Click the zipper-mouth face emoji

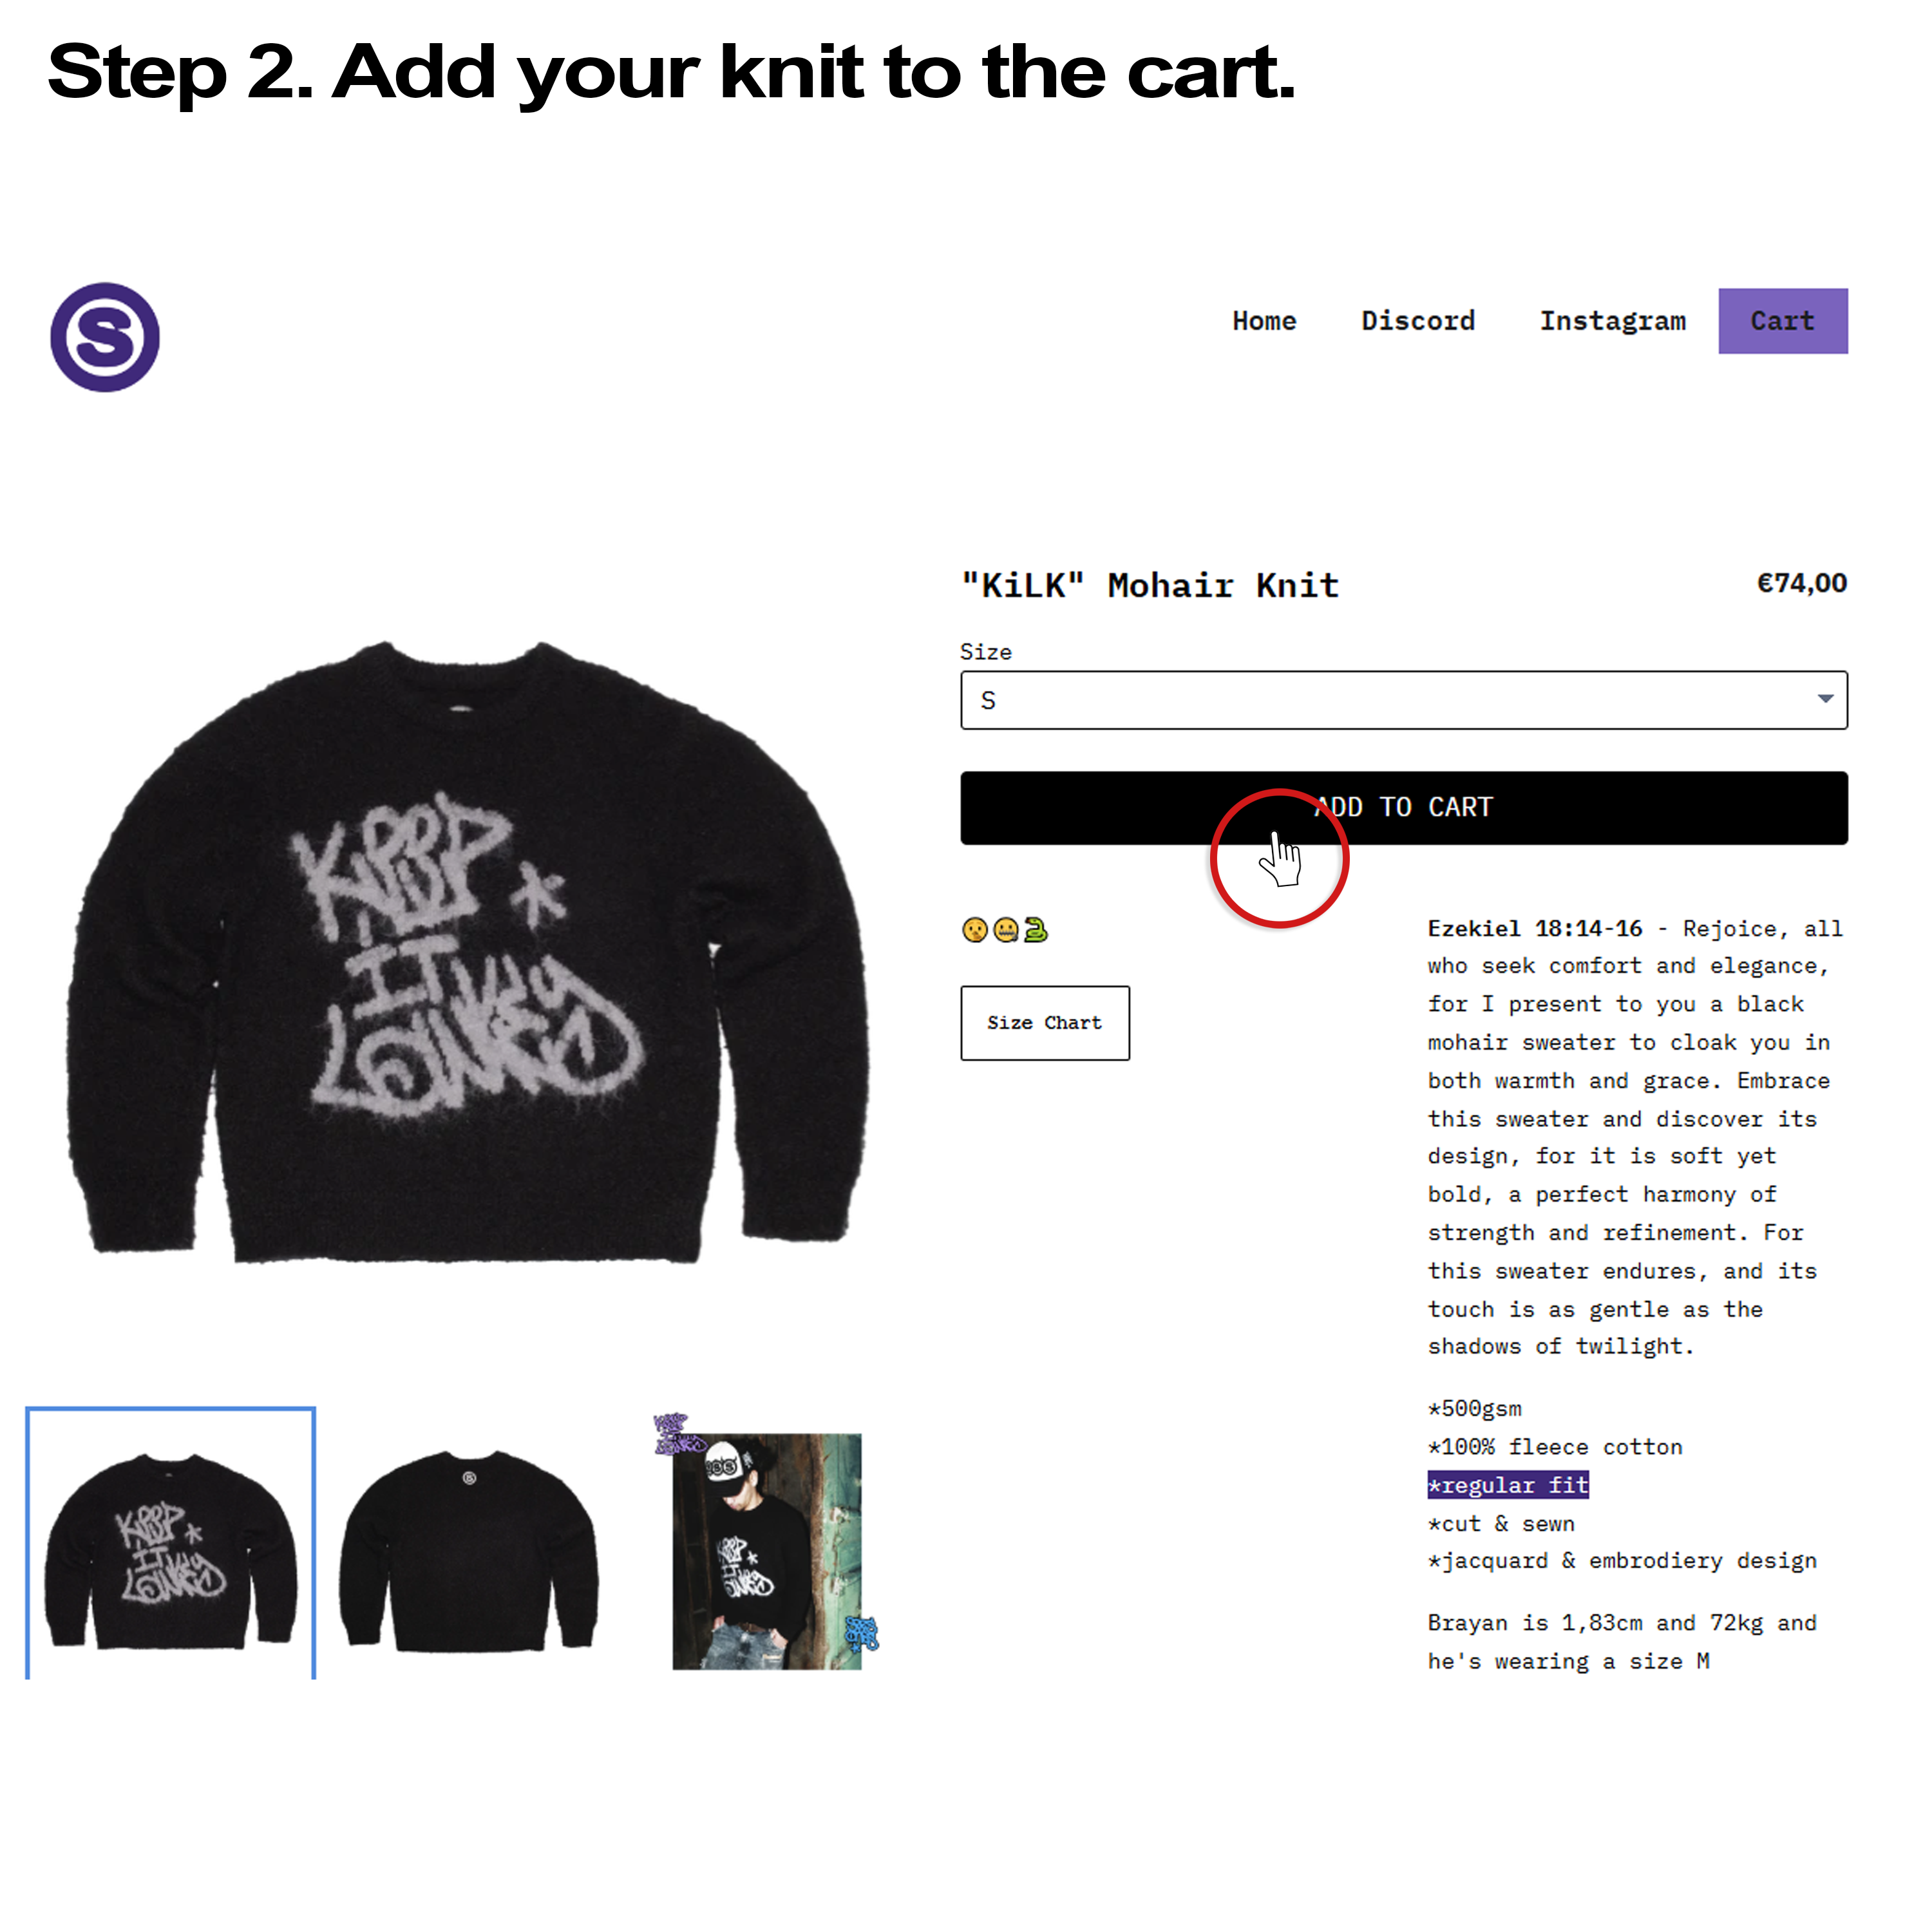[x=1005, y=930]
